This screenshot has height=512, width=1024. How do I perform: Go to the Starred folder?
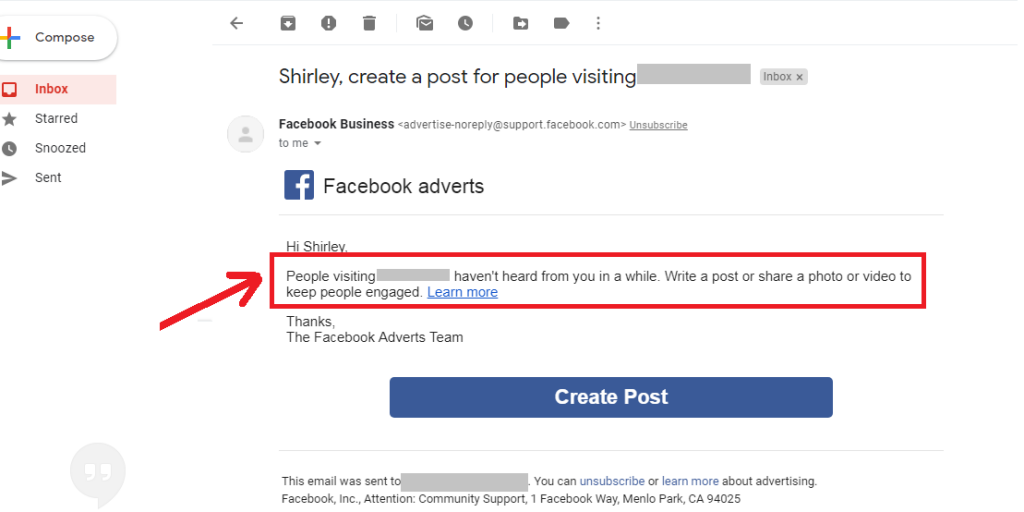56,118
